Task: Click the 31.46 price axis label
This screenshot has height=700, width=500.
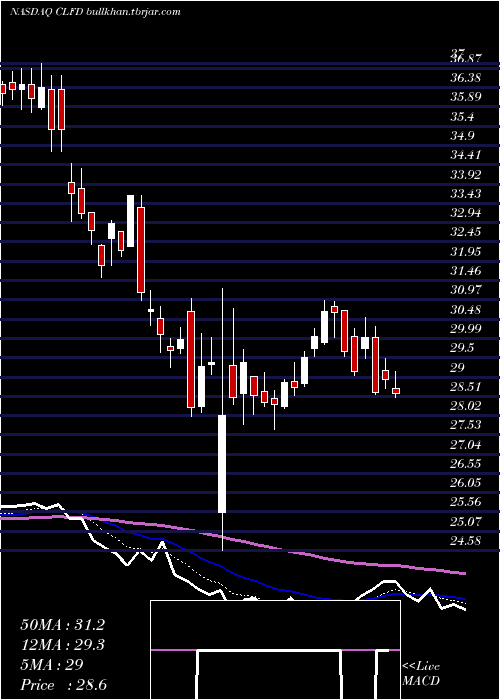Action: coord(466,271)
